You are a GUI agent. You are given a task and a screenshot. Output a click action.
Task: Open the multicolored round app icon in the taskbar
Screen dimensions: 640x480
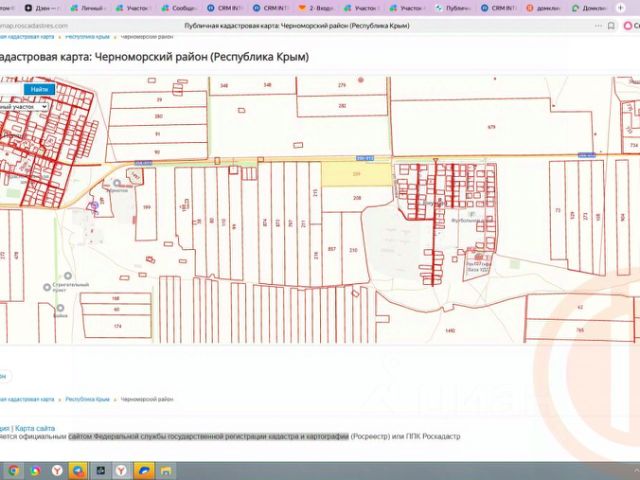coord(35,471)
